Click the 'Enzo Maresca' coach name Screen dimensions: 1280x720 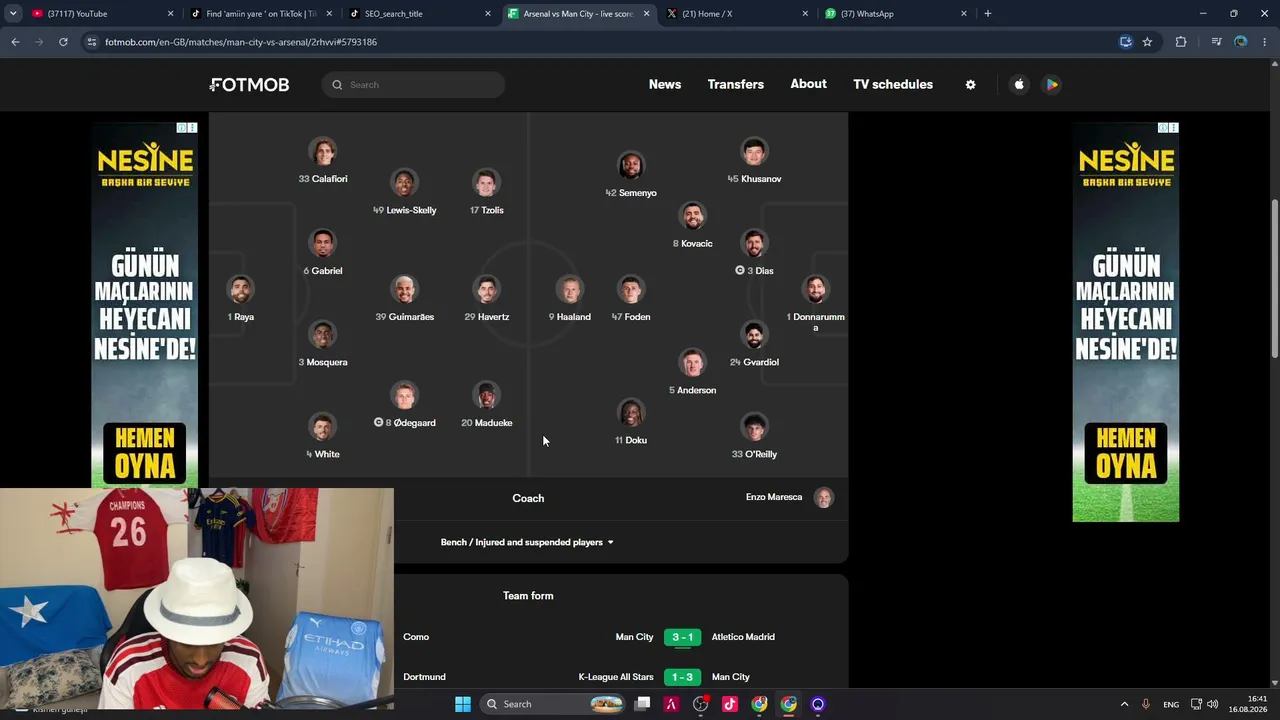pyautogui.click(x=774, y=497)
